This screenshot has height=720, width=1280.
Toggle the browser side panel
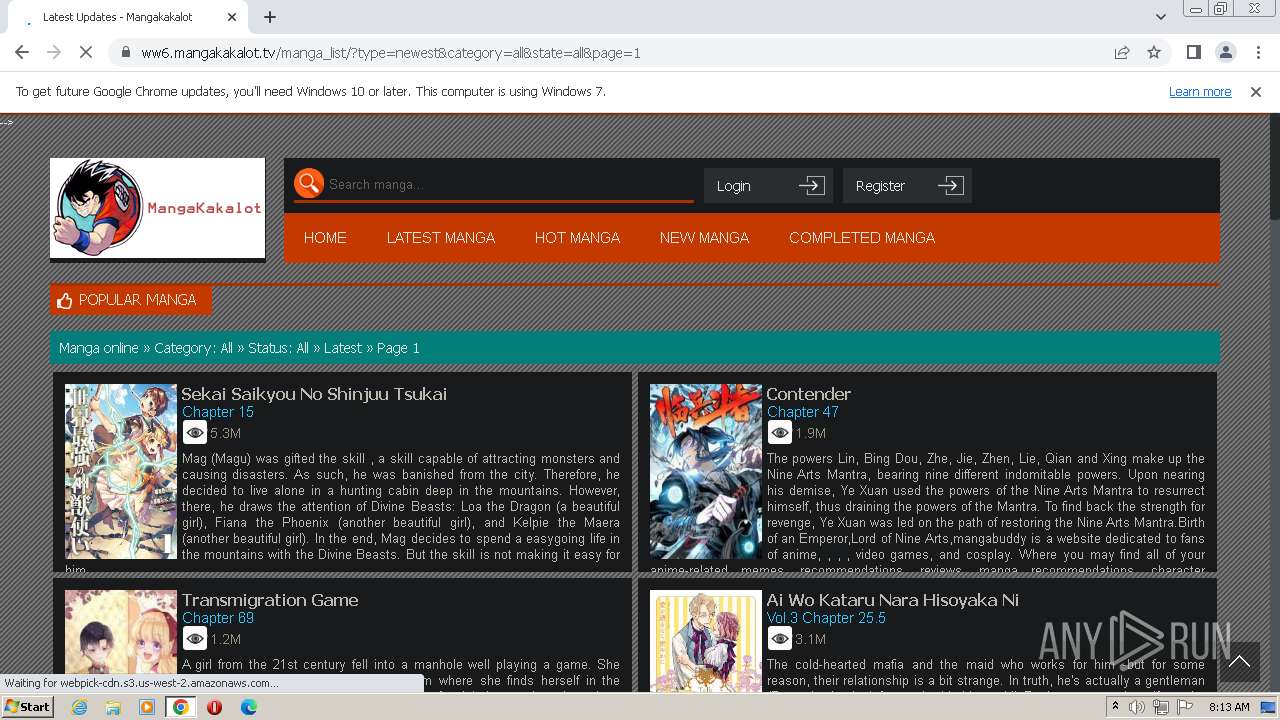(1193, 52)
